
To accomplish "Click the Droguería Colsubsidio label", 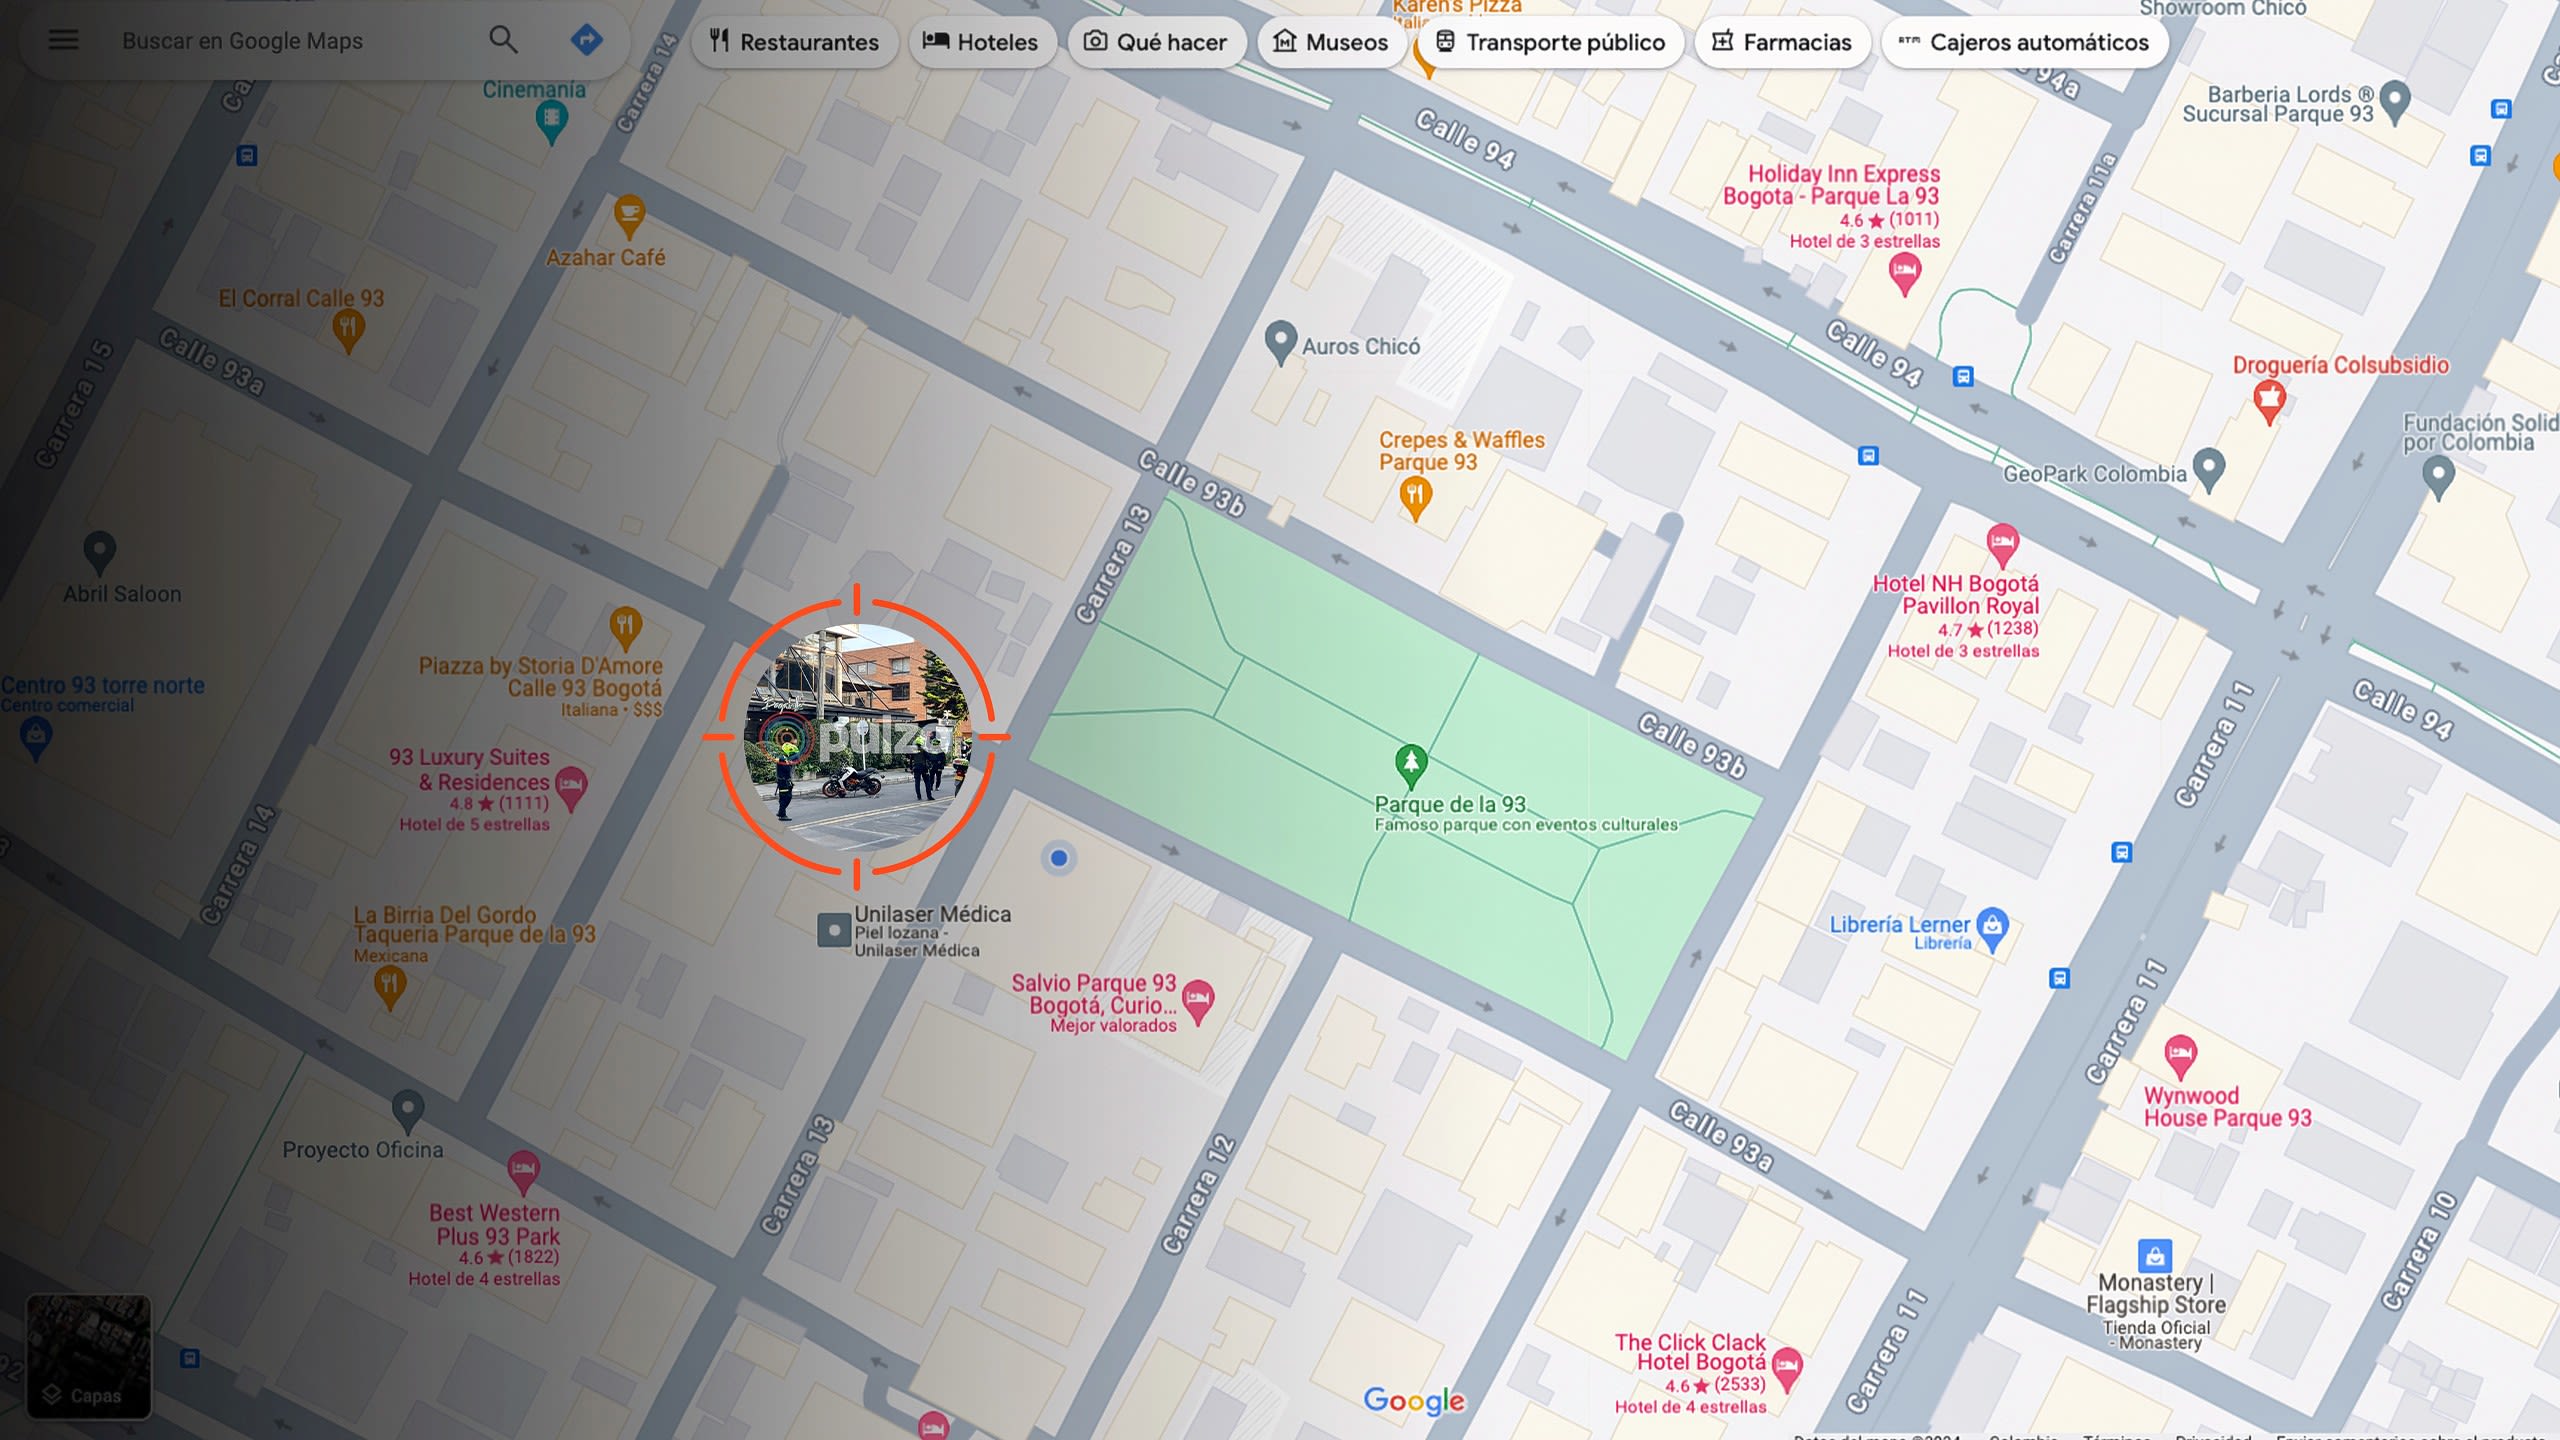I will tap(2341, 365).
